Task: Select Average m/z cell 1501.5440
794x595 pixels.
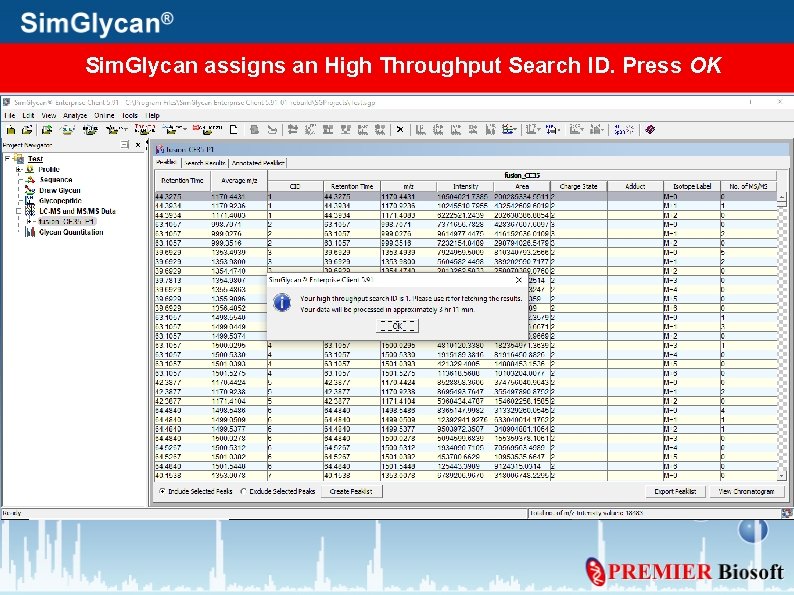Action: (x=239, y=466)
